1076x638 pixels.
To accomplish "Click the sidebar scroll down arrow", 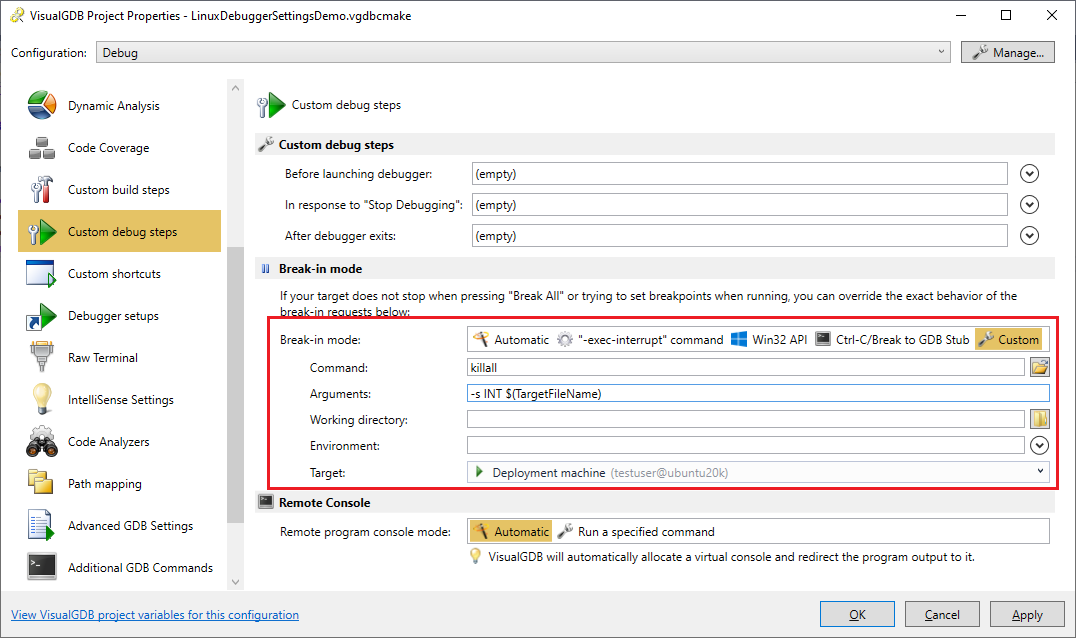I will coord(235,582).
